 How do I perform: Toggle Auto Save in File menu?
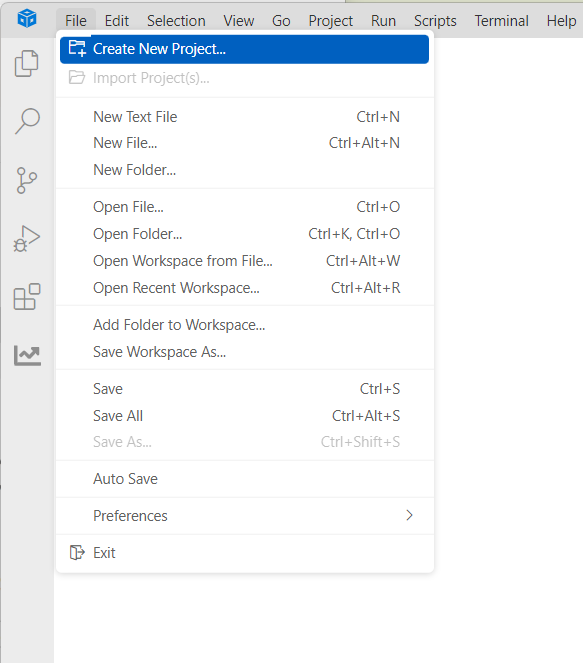point(245,479)
